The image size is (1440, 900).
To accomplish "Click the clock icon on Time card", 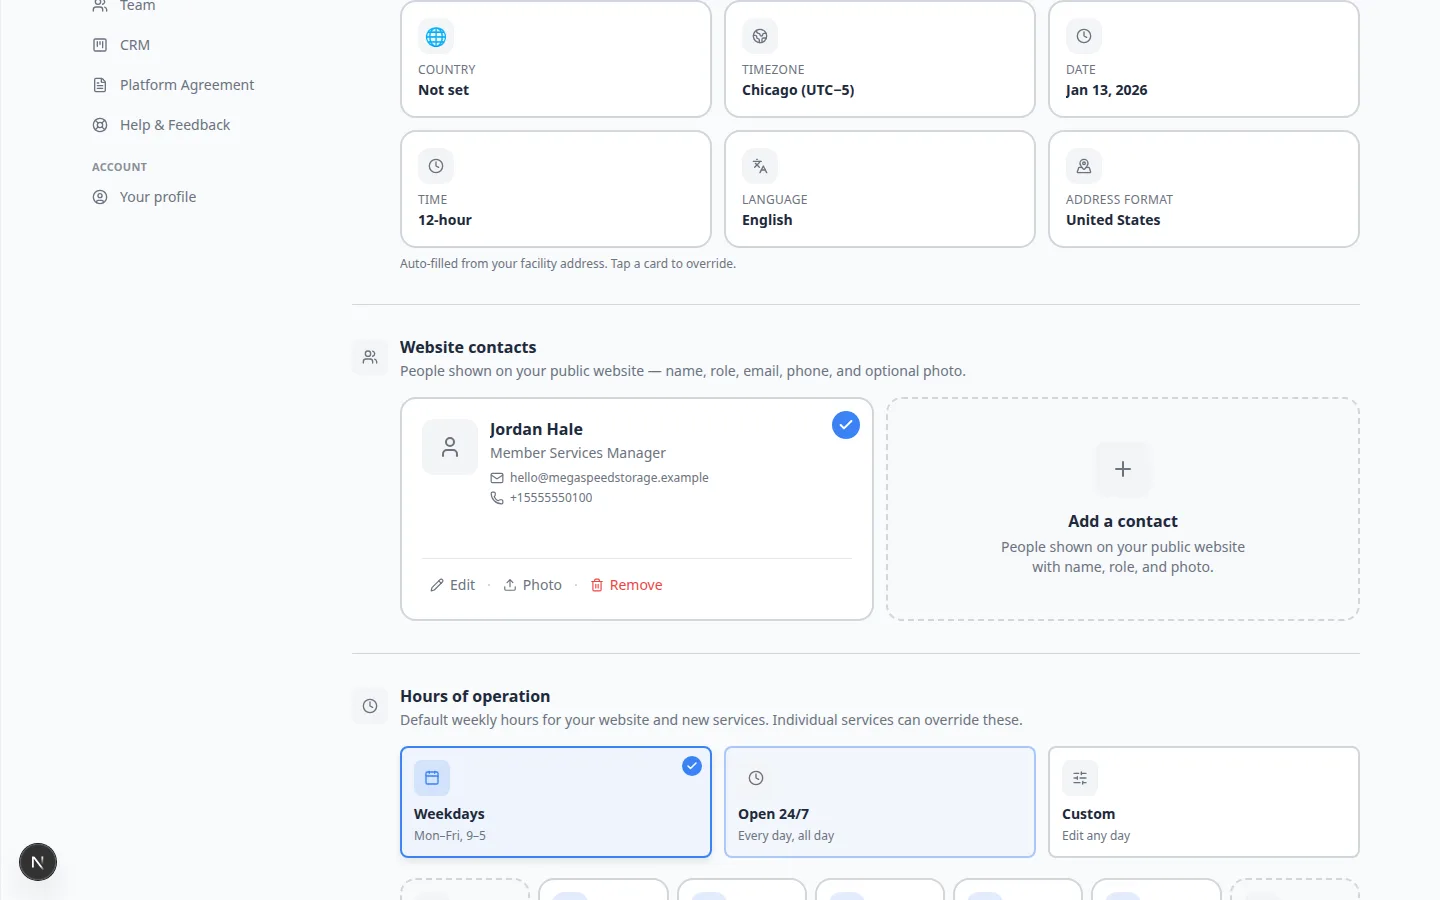I will [x=436, y=167].
